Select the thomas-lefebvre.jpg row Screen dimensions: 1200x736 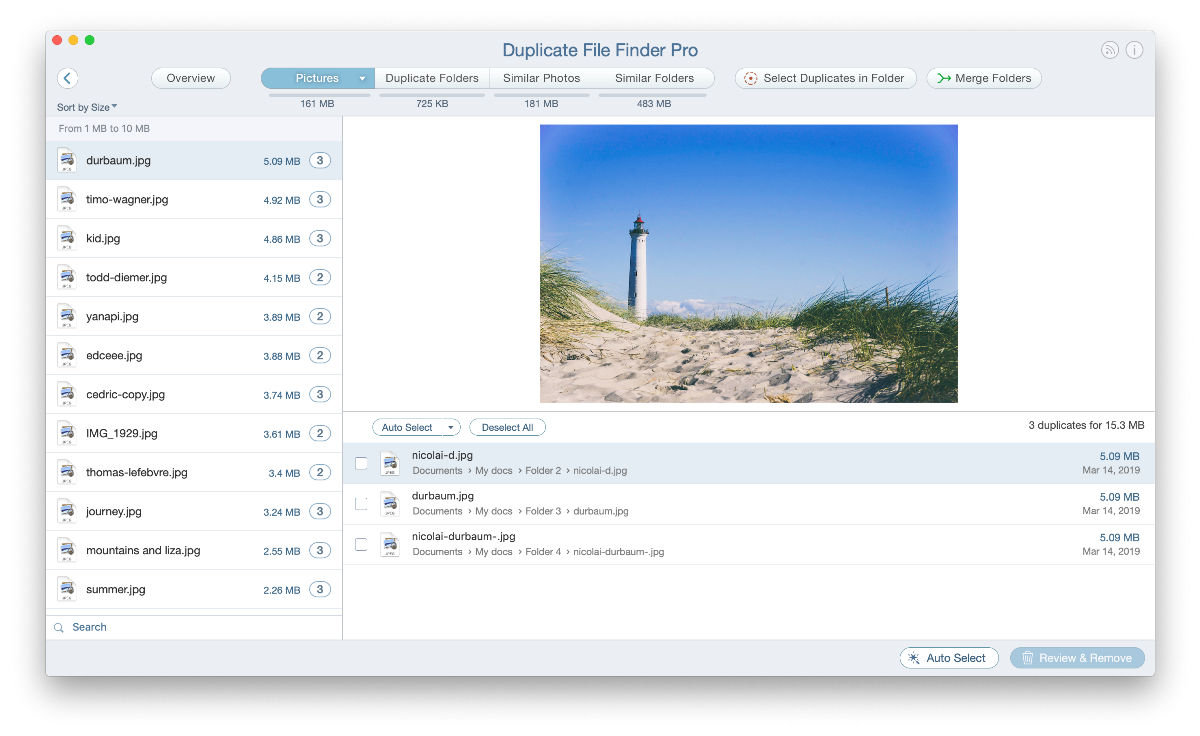pyautogui.click(x=194, y=472)
